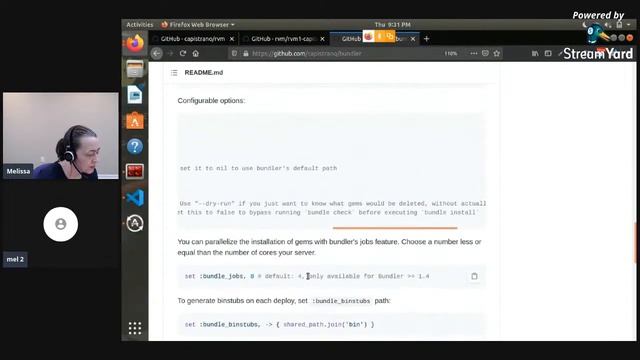Go to the Firefox home page
This screenshot has width=640, height=360.
(196, 53)
